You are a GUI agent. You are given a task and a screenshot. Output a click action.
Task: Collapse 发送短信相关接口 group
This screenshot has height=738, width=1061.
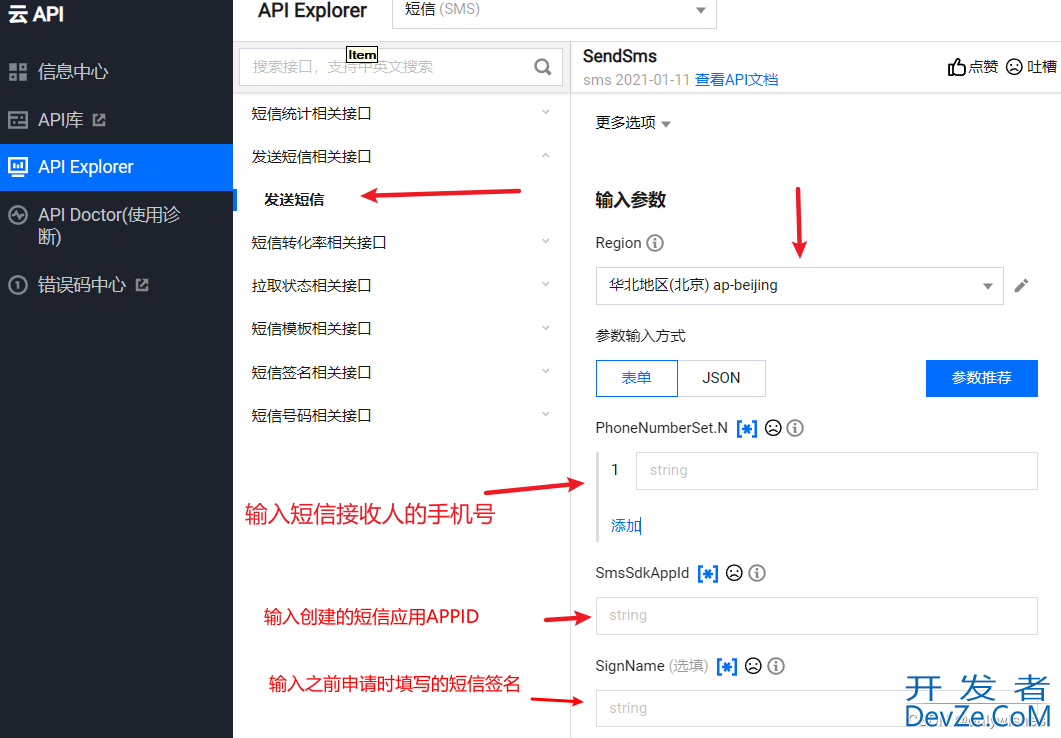tap(401, 157)
